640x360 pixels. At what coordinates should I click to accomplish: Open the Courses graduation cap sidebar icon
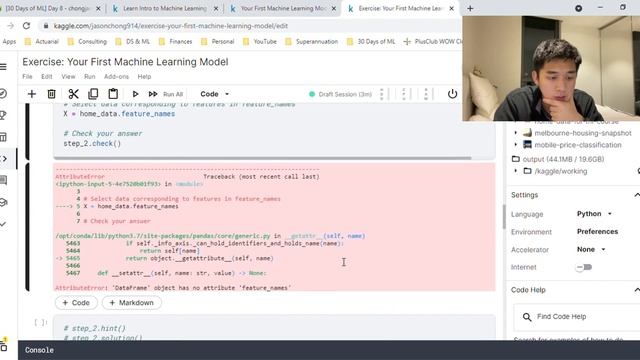point(3,202)
